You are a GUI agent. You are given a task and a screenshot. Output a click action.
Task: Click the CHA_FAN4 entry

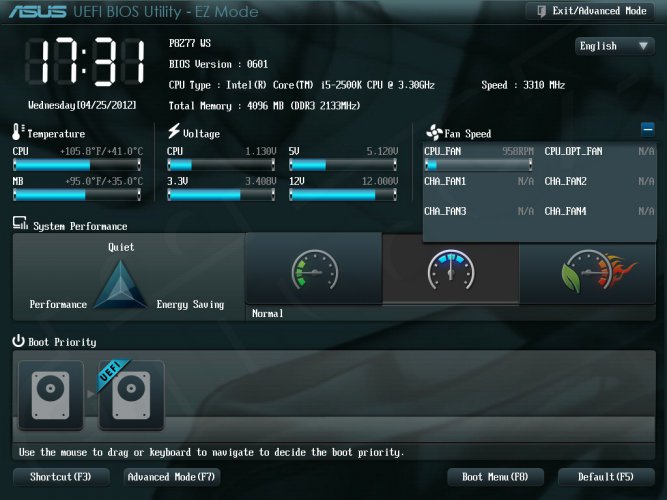coord(599,211)
